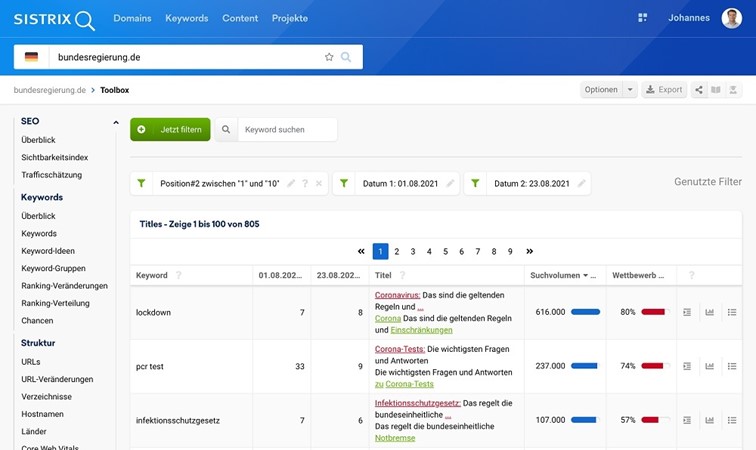Click the Johannes user name
The image size is (756, 450).
(688, 18)
